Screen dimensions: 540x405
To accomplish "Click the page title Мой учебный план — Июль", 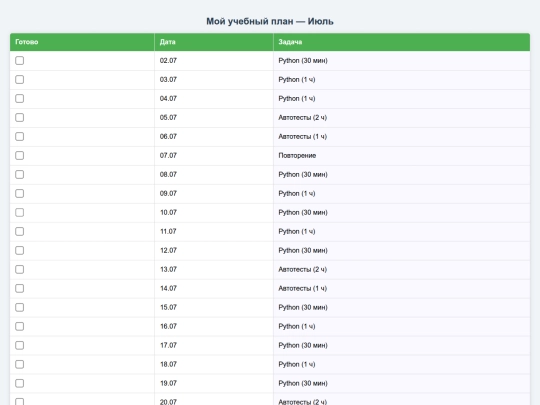I will tap(270, 21).
